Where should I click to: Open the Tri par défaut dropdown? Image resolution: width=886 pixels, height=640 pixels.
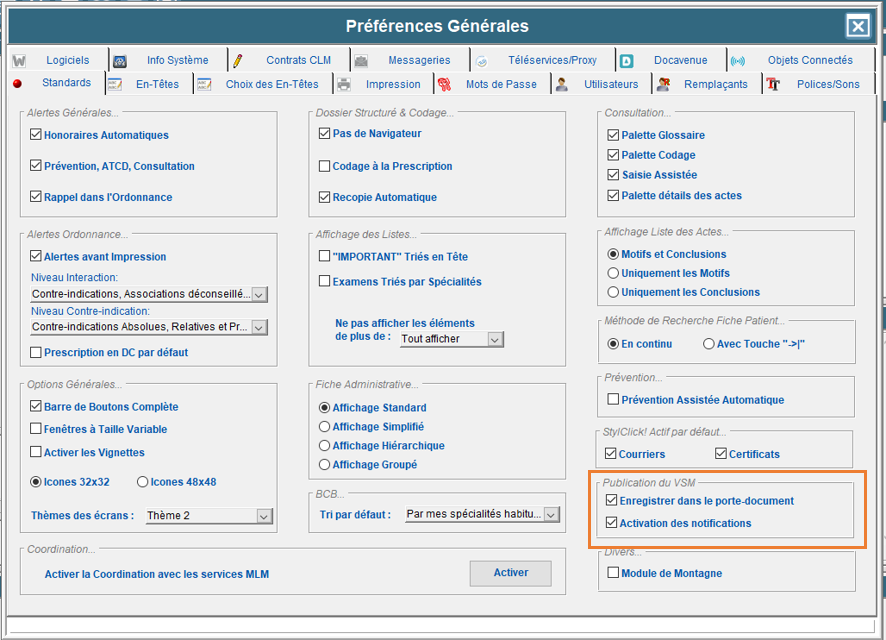click(x=549, y=515)
